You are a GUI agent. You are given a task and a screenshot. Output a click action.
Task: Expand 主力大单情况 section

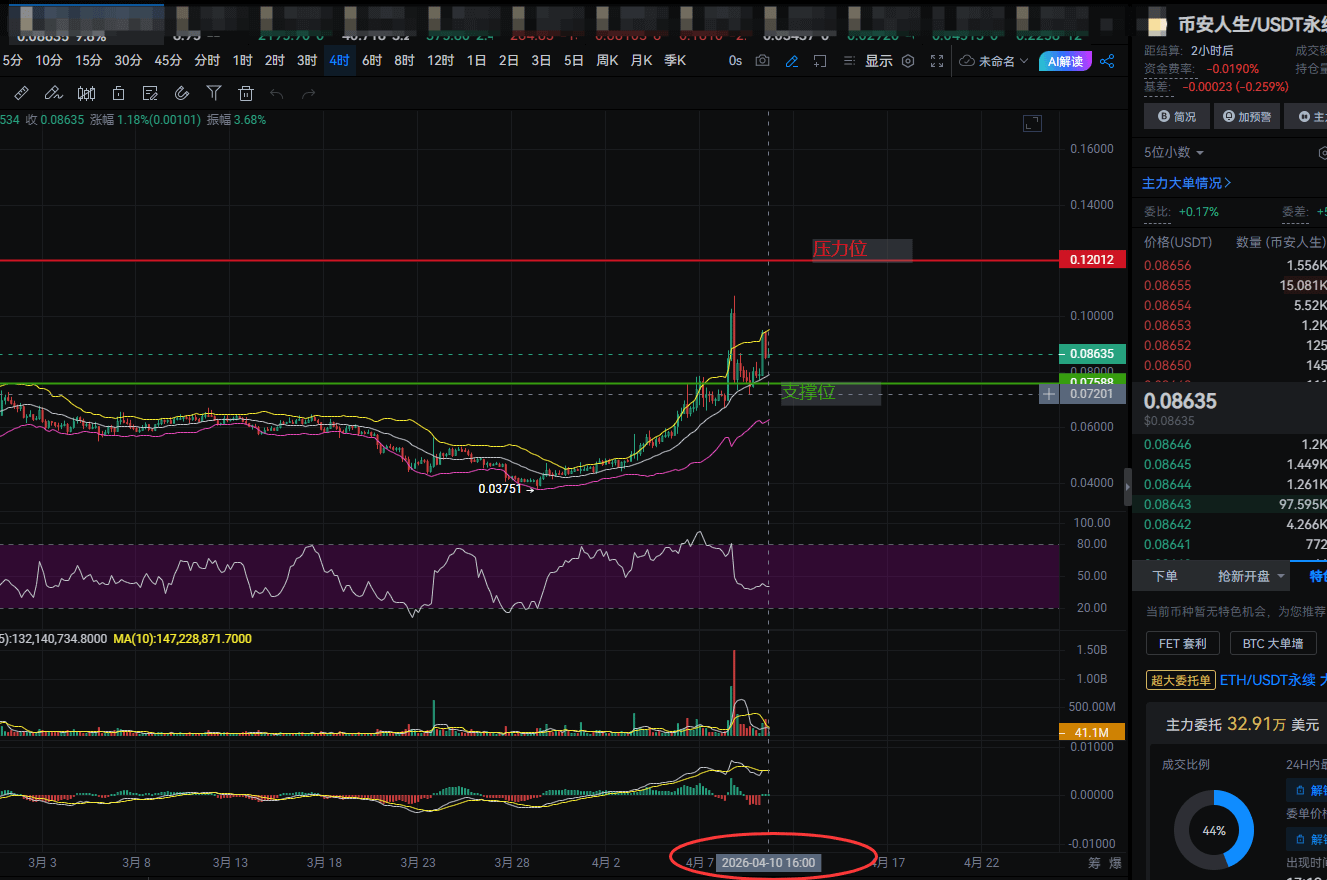1187,183
